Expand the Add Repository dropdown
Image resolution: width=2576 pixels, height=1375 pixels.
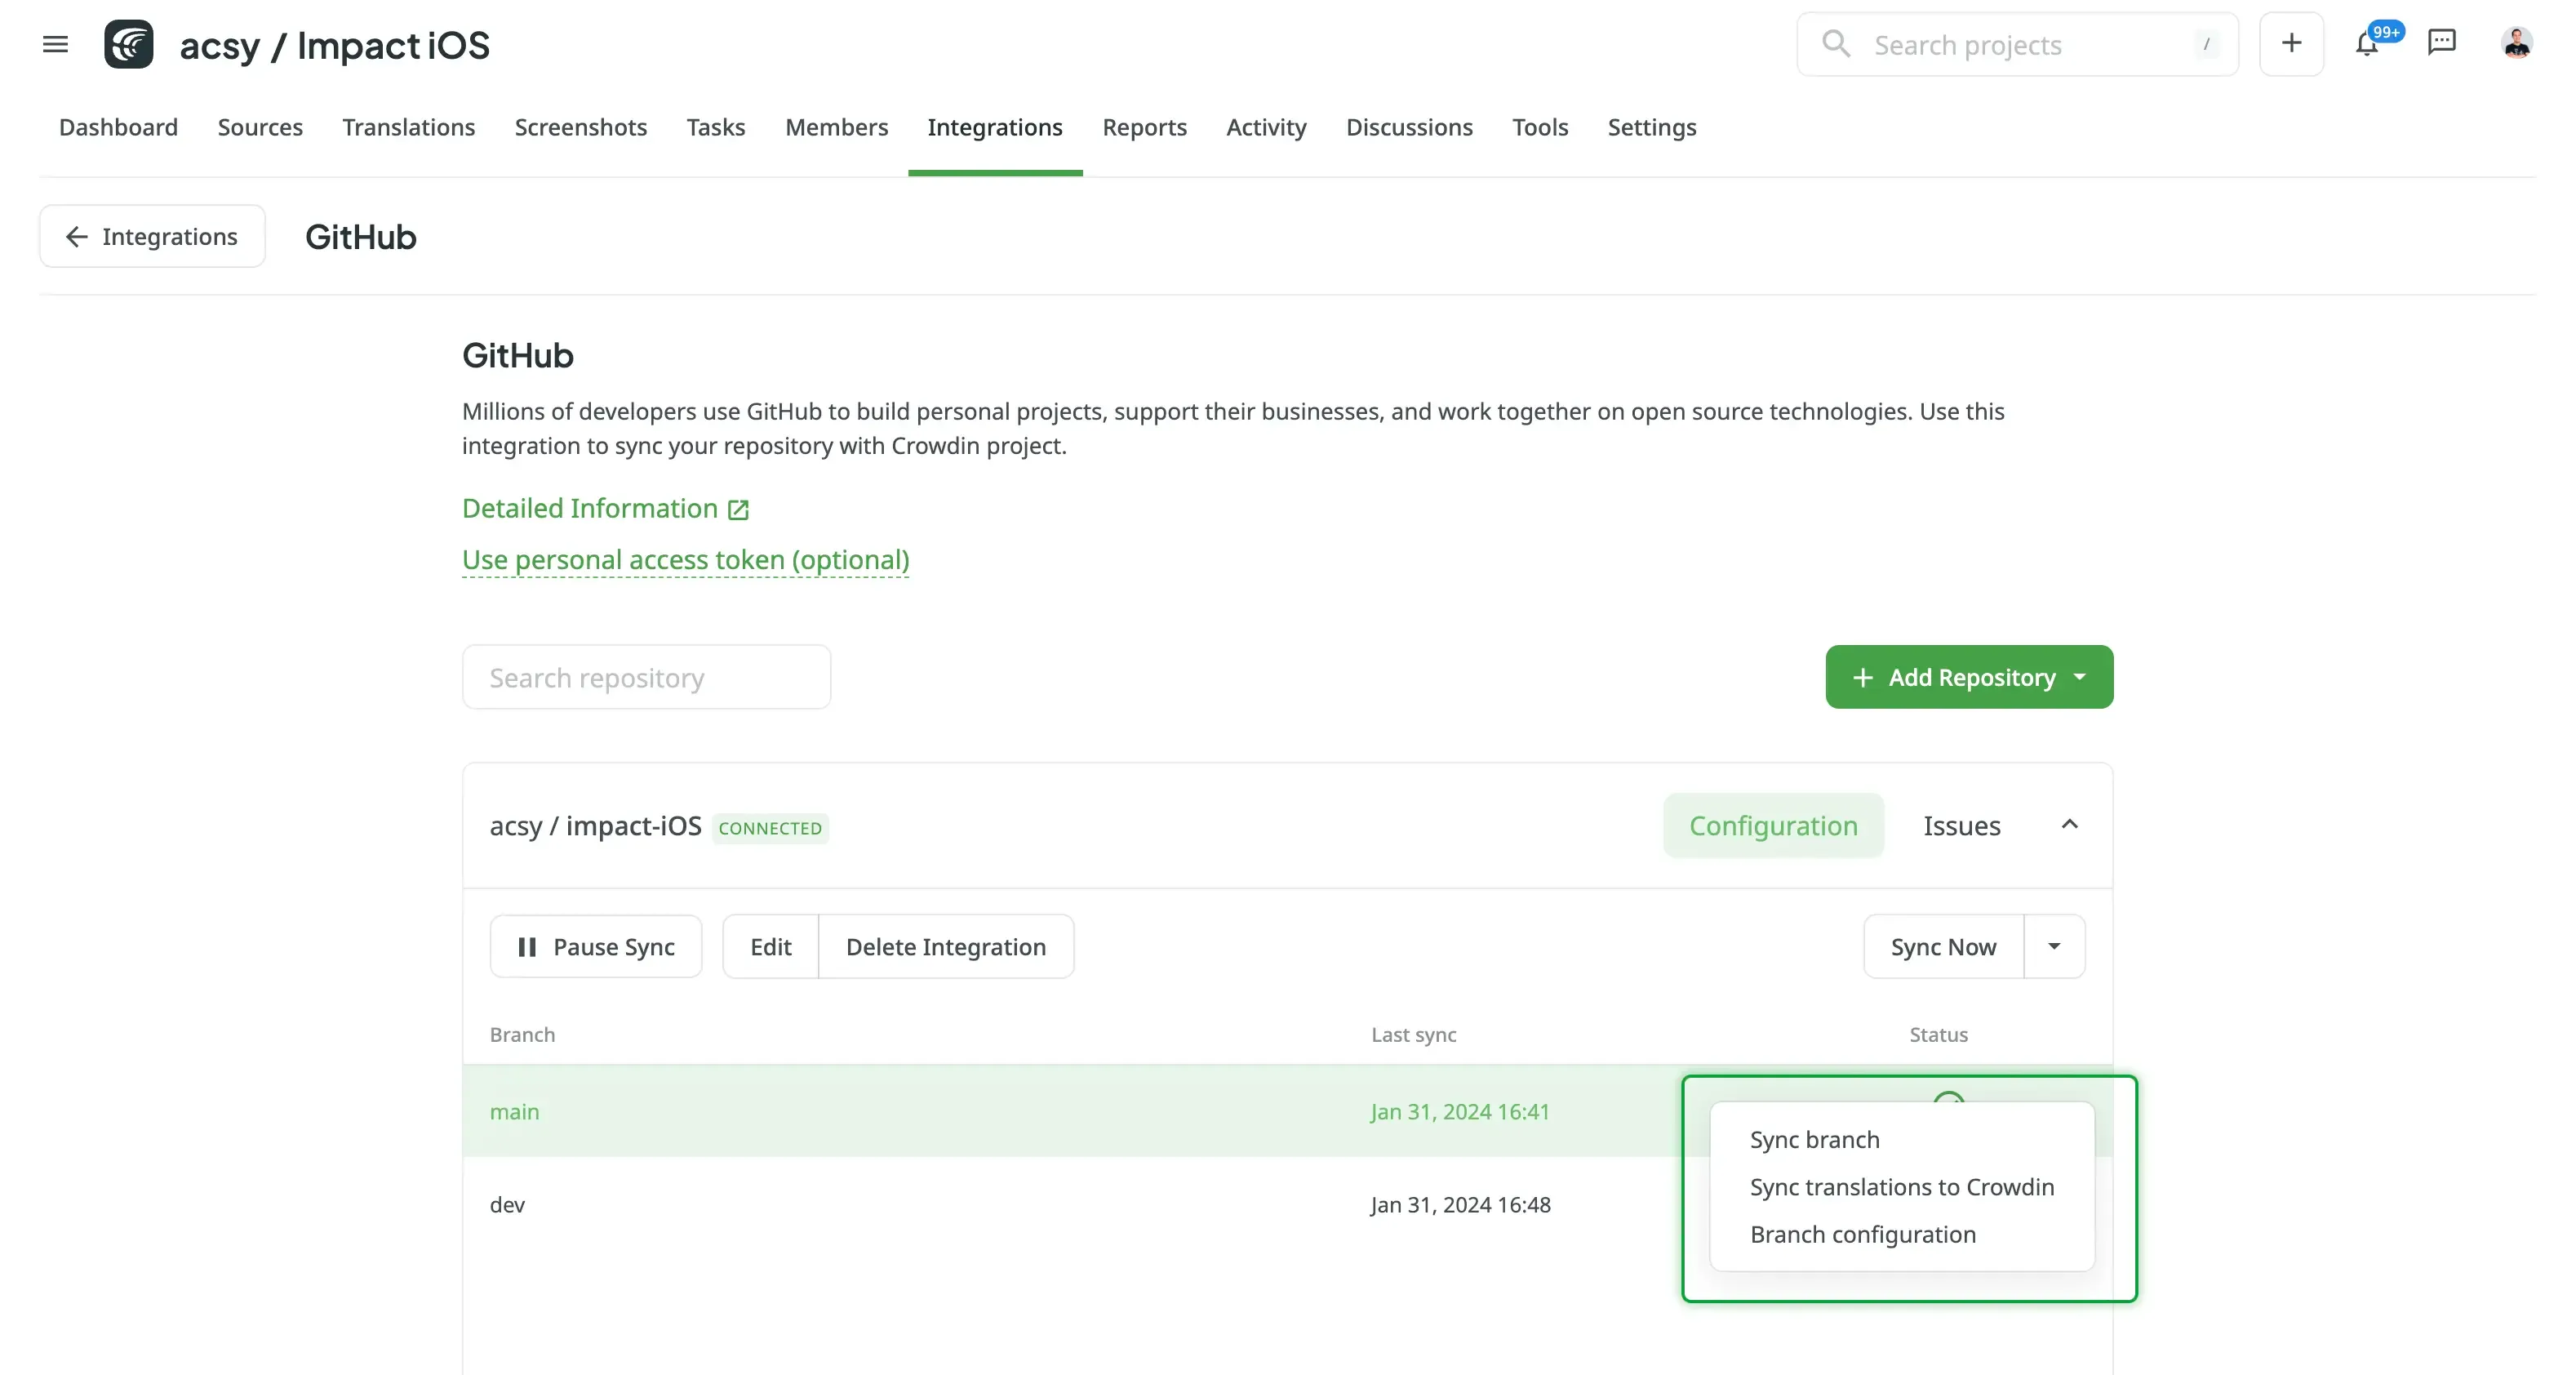2080,677
